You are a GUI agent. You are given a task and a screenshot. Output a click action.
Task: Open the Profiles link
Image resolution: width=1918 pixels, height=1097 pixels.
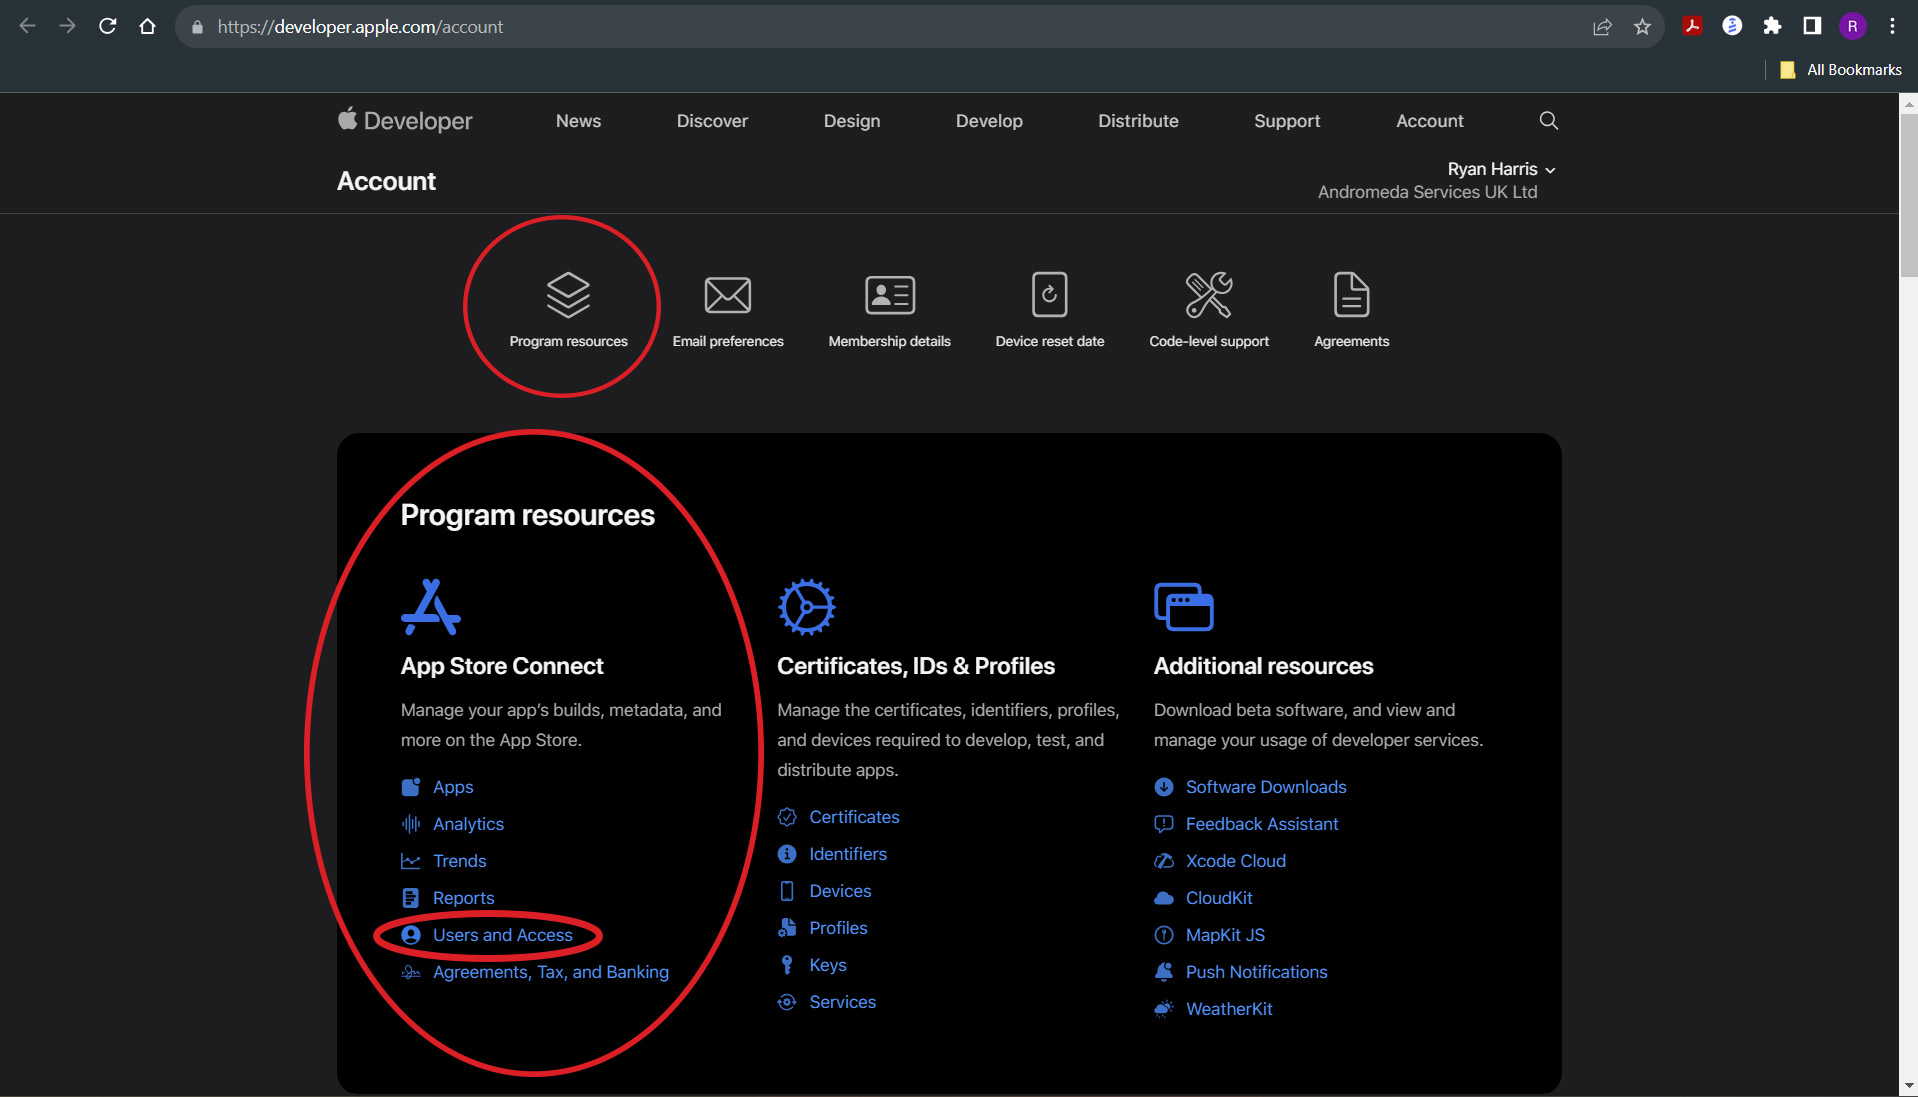click(x=838, y=928)
